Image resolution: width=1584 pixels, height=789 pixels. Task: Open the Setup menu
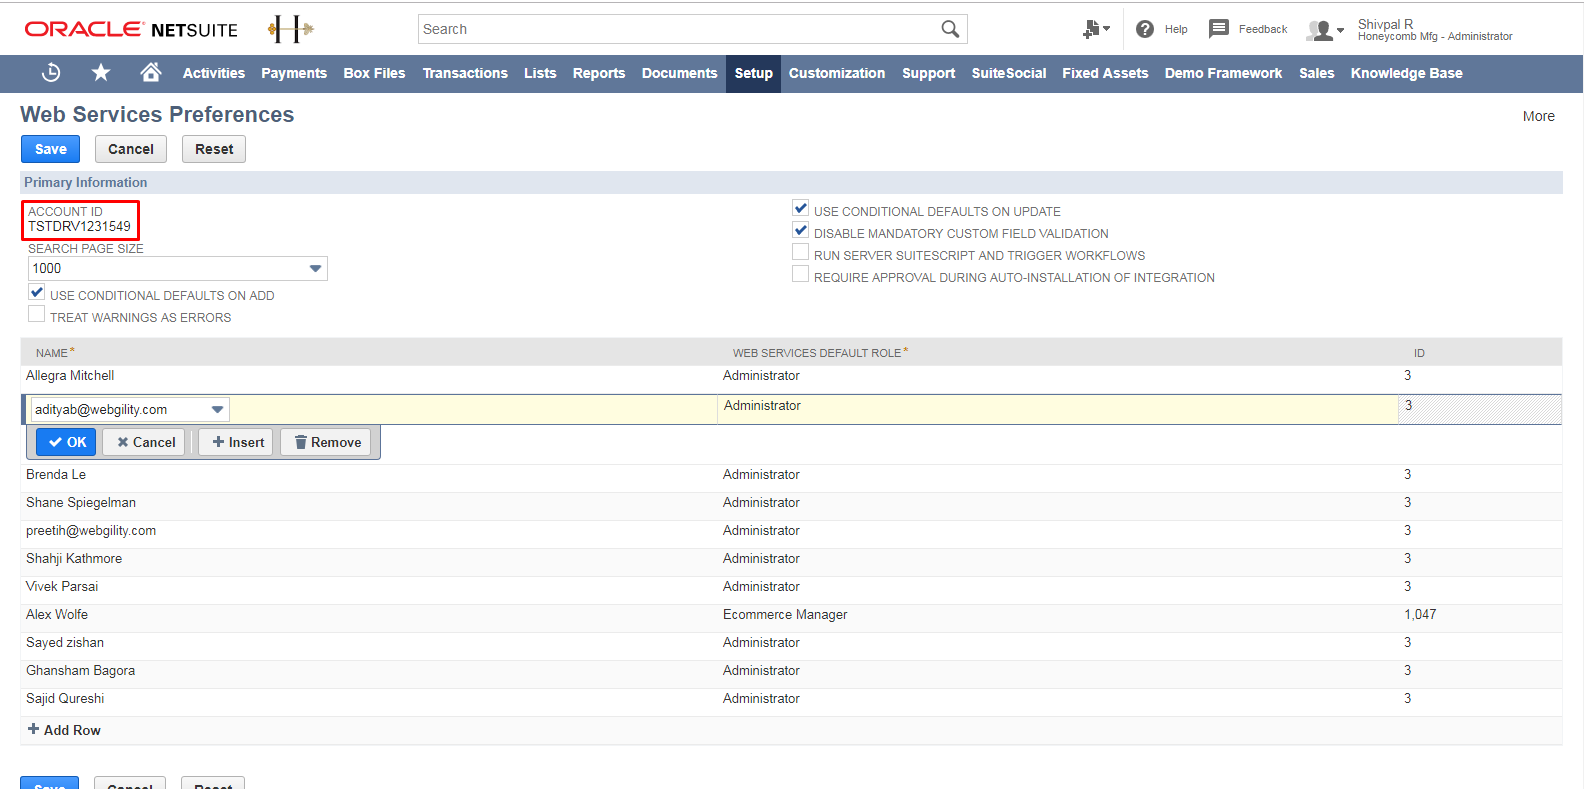tap(754, 73)
